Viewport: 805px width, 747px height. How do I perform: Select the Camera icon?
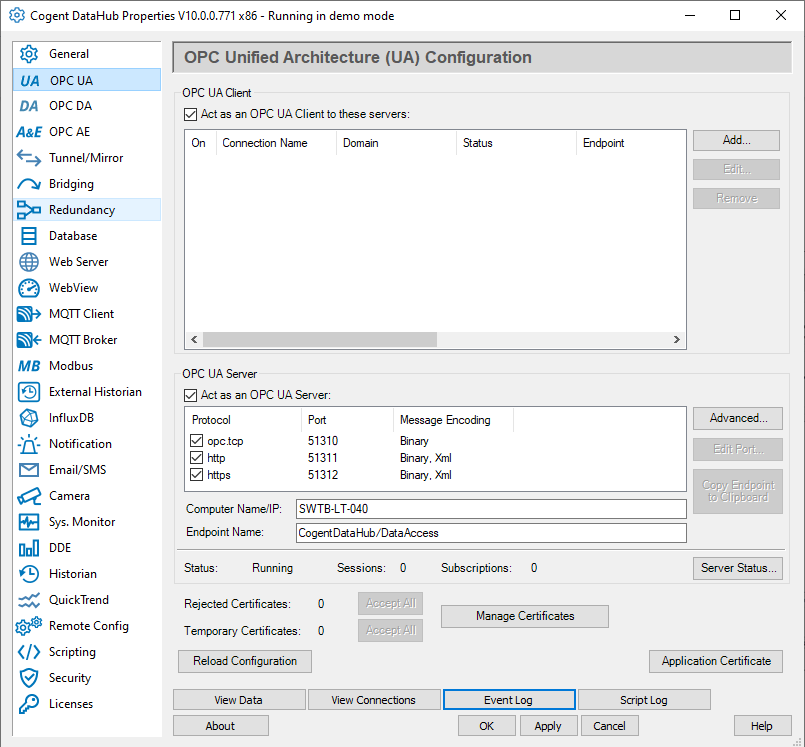click(29, 496)
